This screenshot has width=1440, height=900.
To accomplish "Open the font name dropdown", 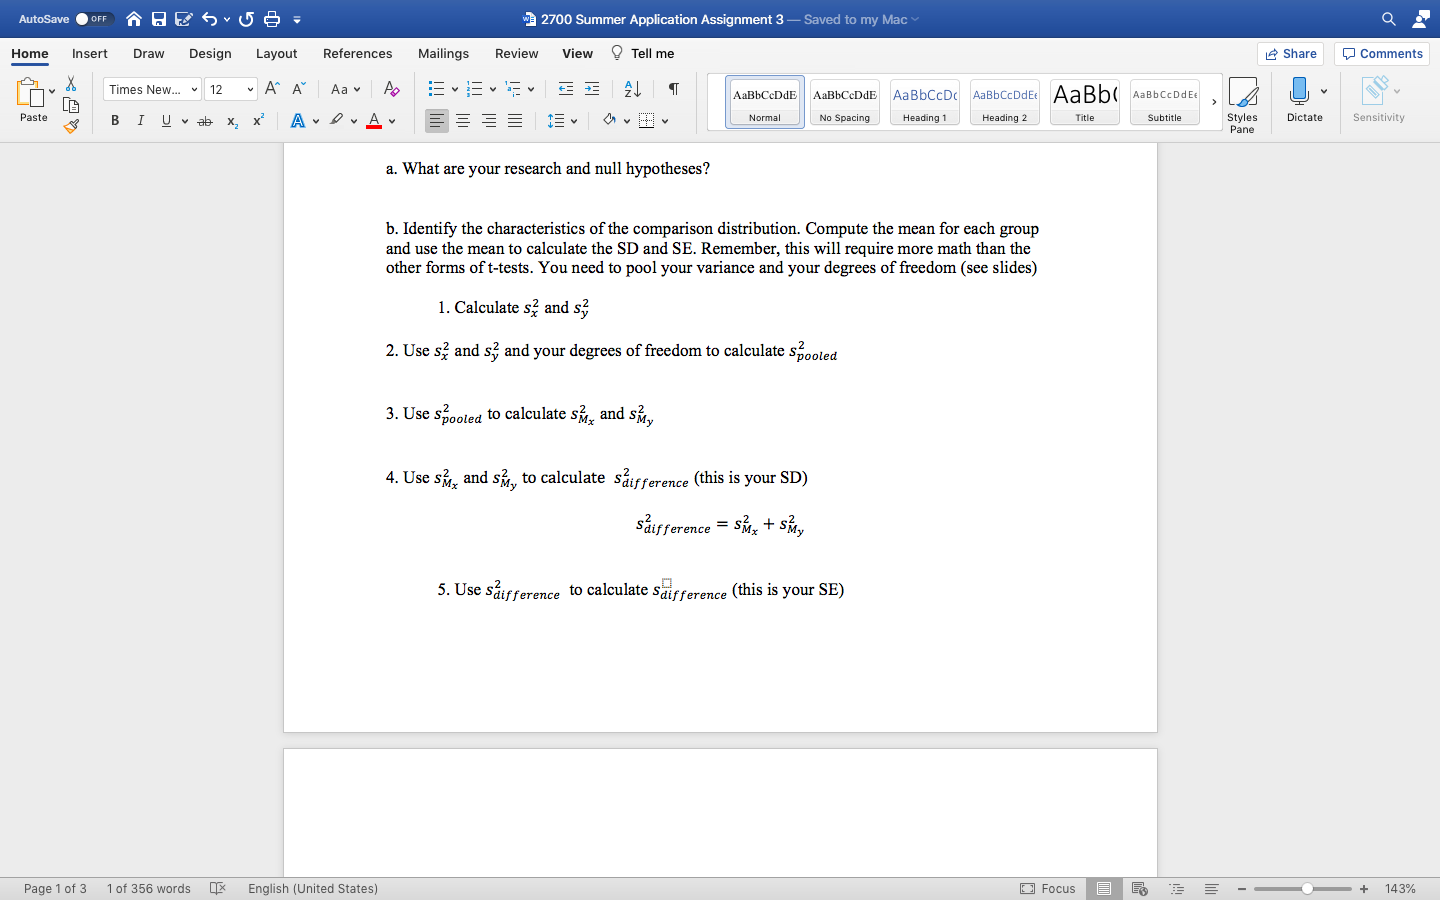I will (x=151, y=89).
